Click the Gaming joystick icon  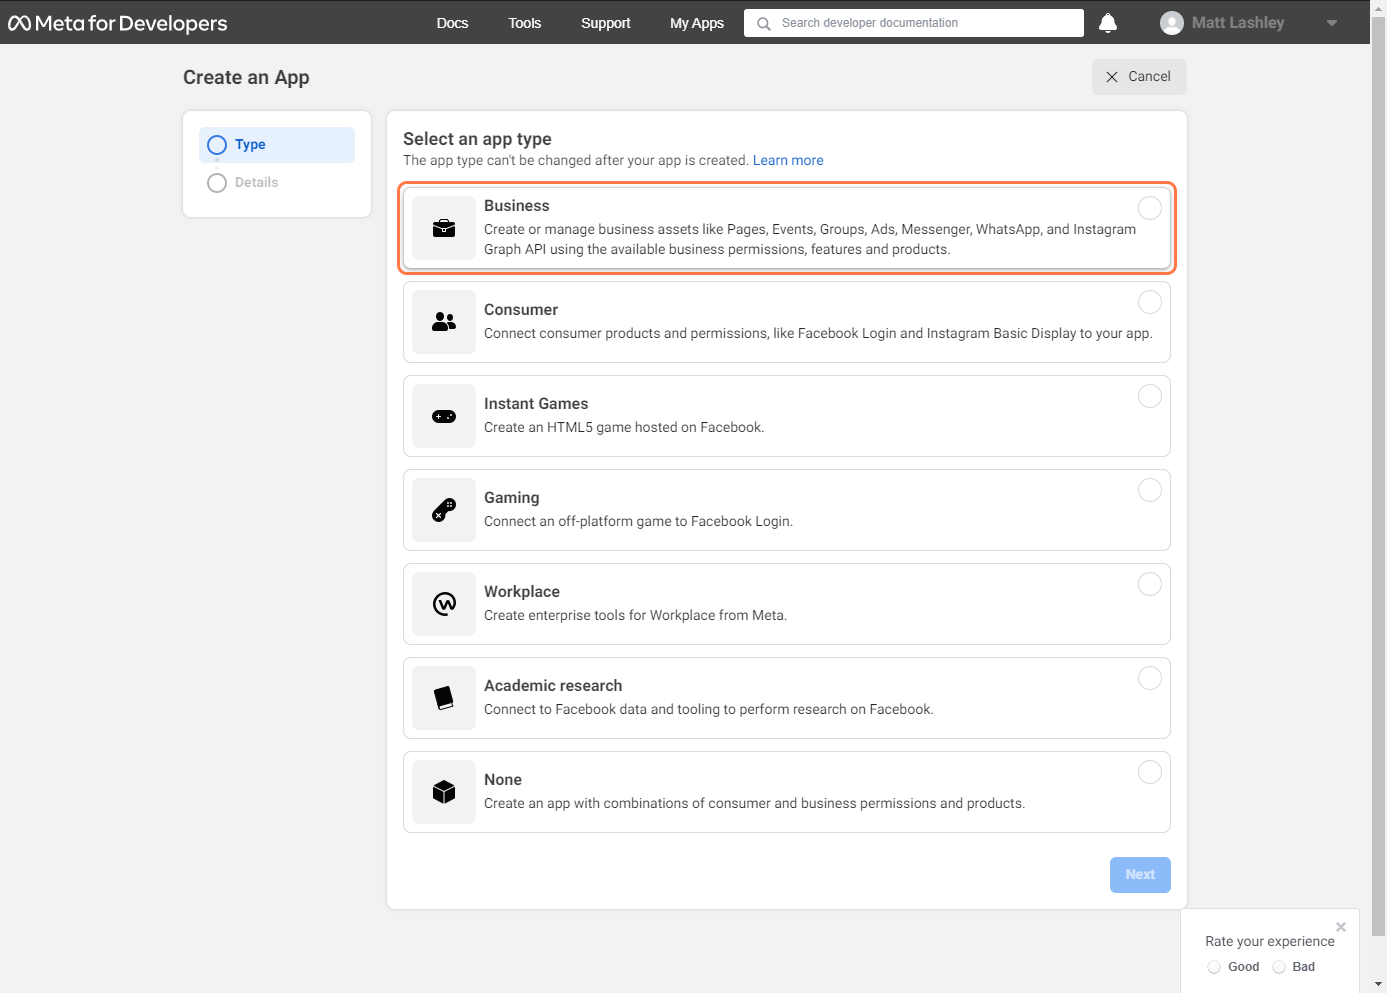[x=444, y=510]
